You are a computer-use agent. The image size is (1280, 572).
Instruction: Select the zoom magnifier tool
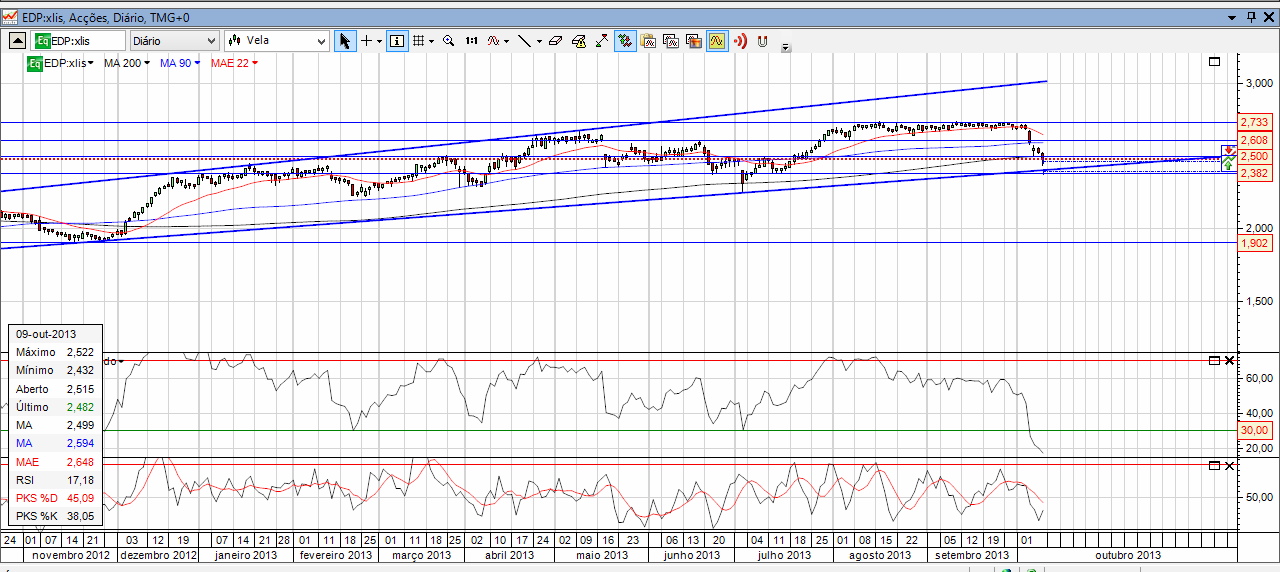click(x=448, y=41)
